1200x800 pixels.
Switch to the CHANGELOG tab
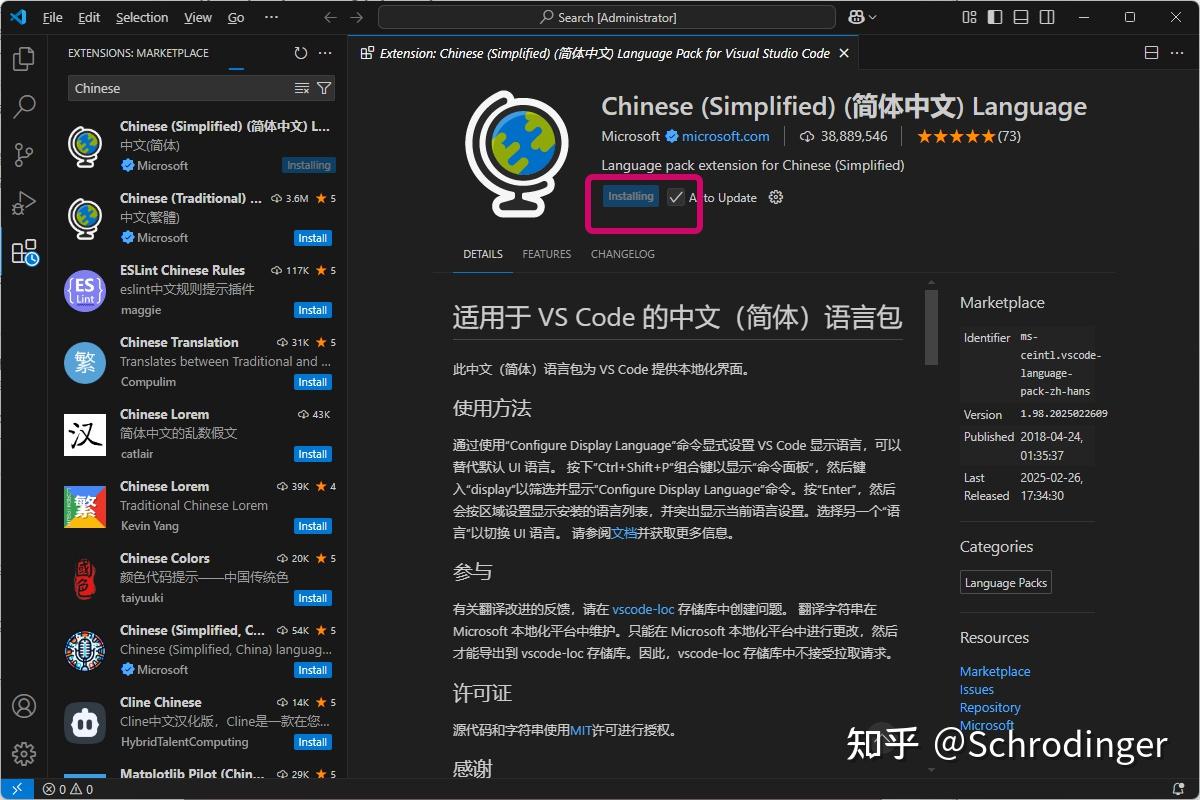622,254
